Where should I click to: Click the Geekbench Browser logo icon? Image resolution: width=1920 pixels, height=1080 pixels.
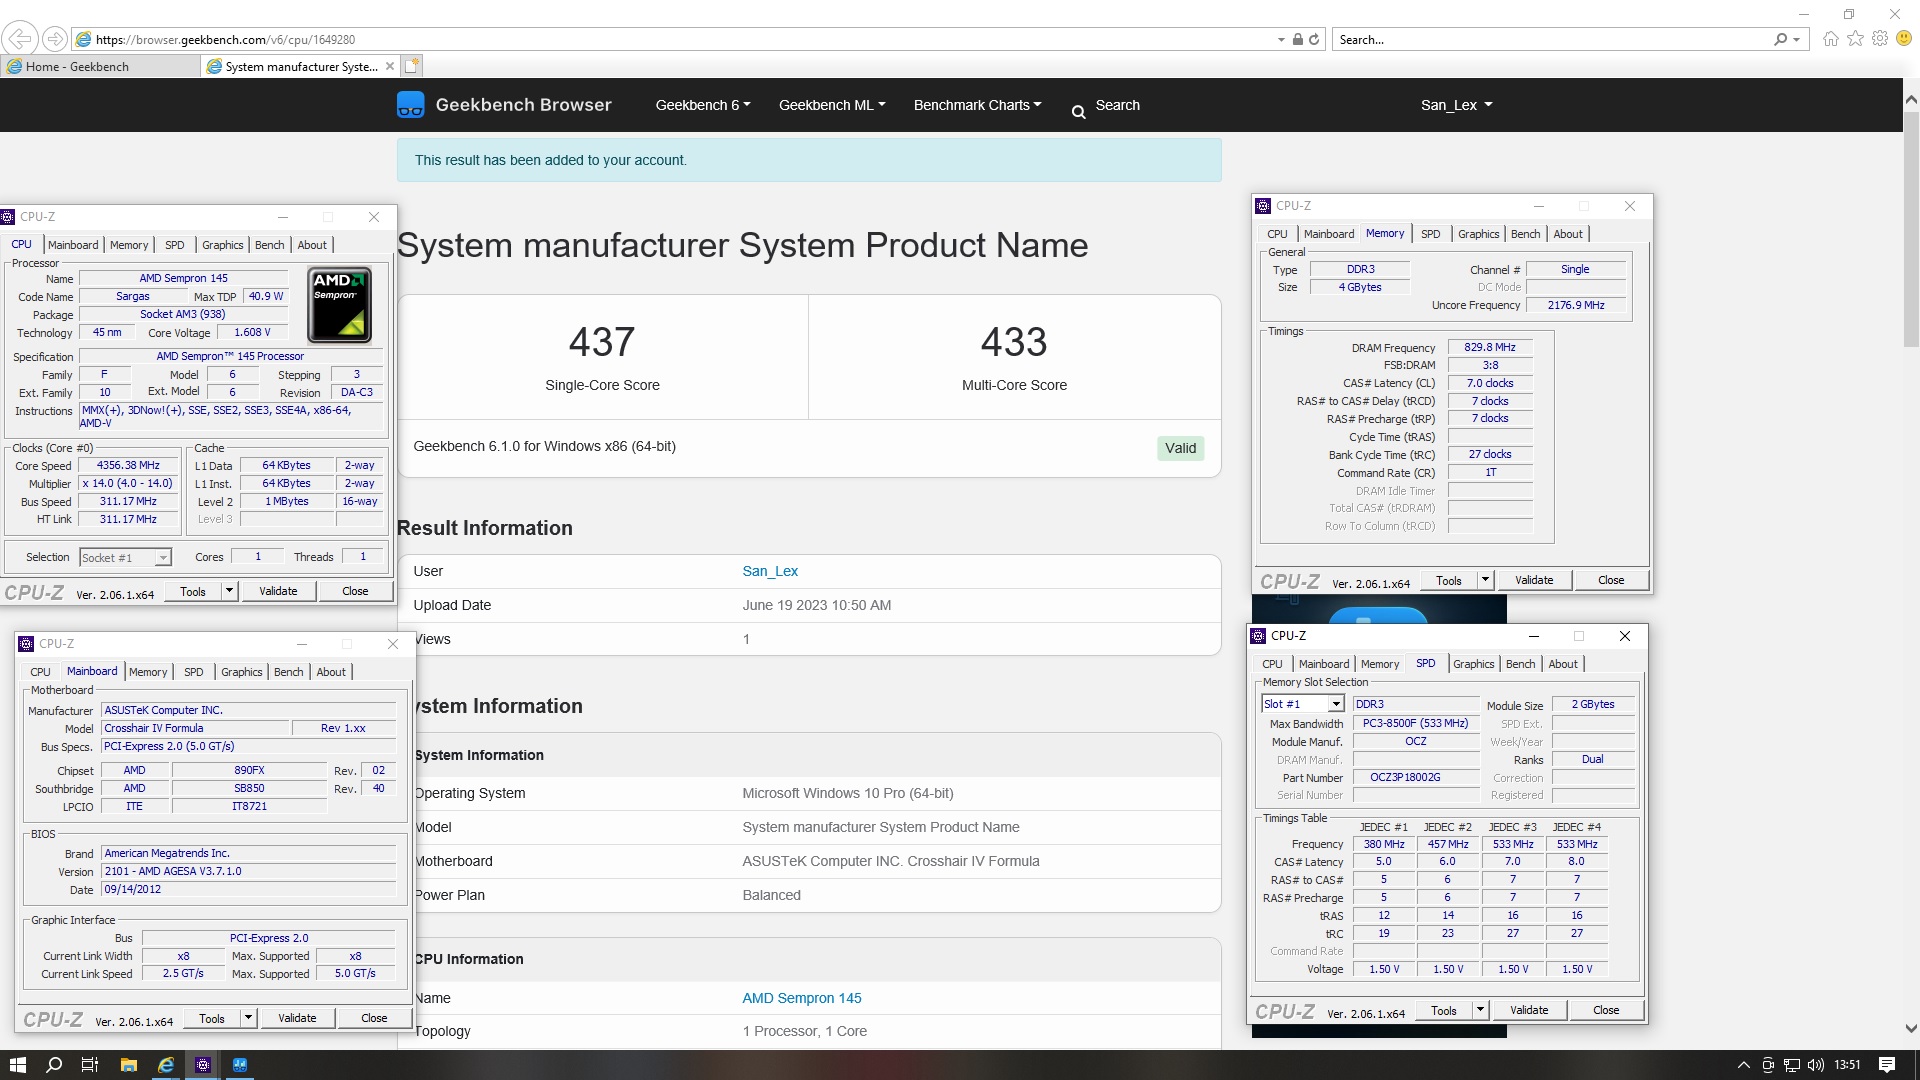tap(410, 105)
